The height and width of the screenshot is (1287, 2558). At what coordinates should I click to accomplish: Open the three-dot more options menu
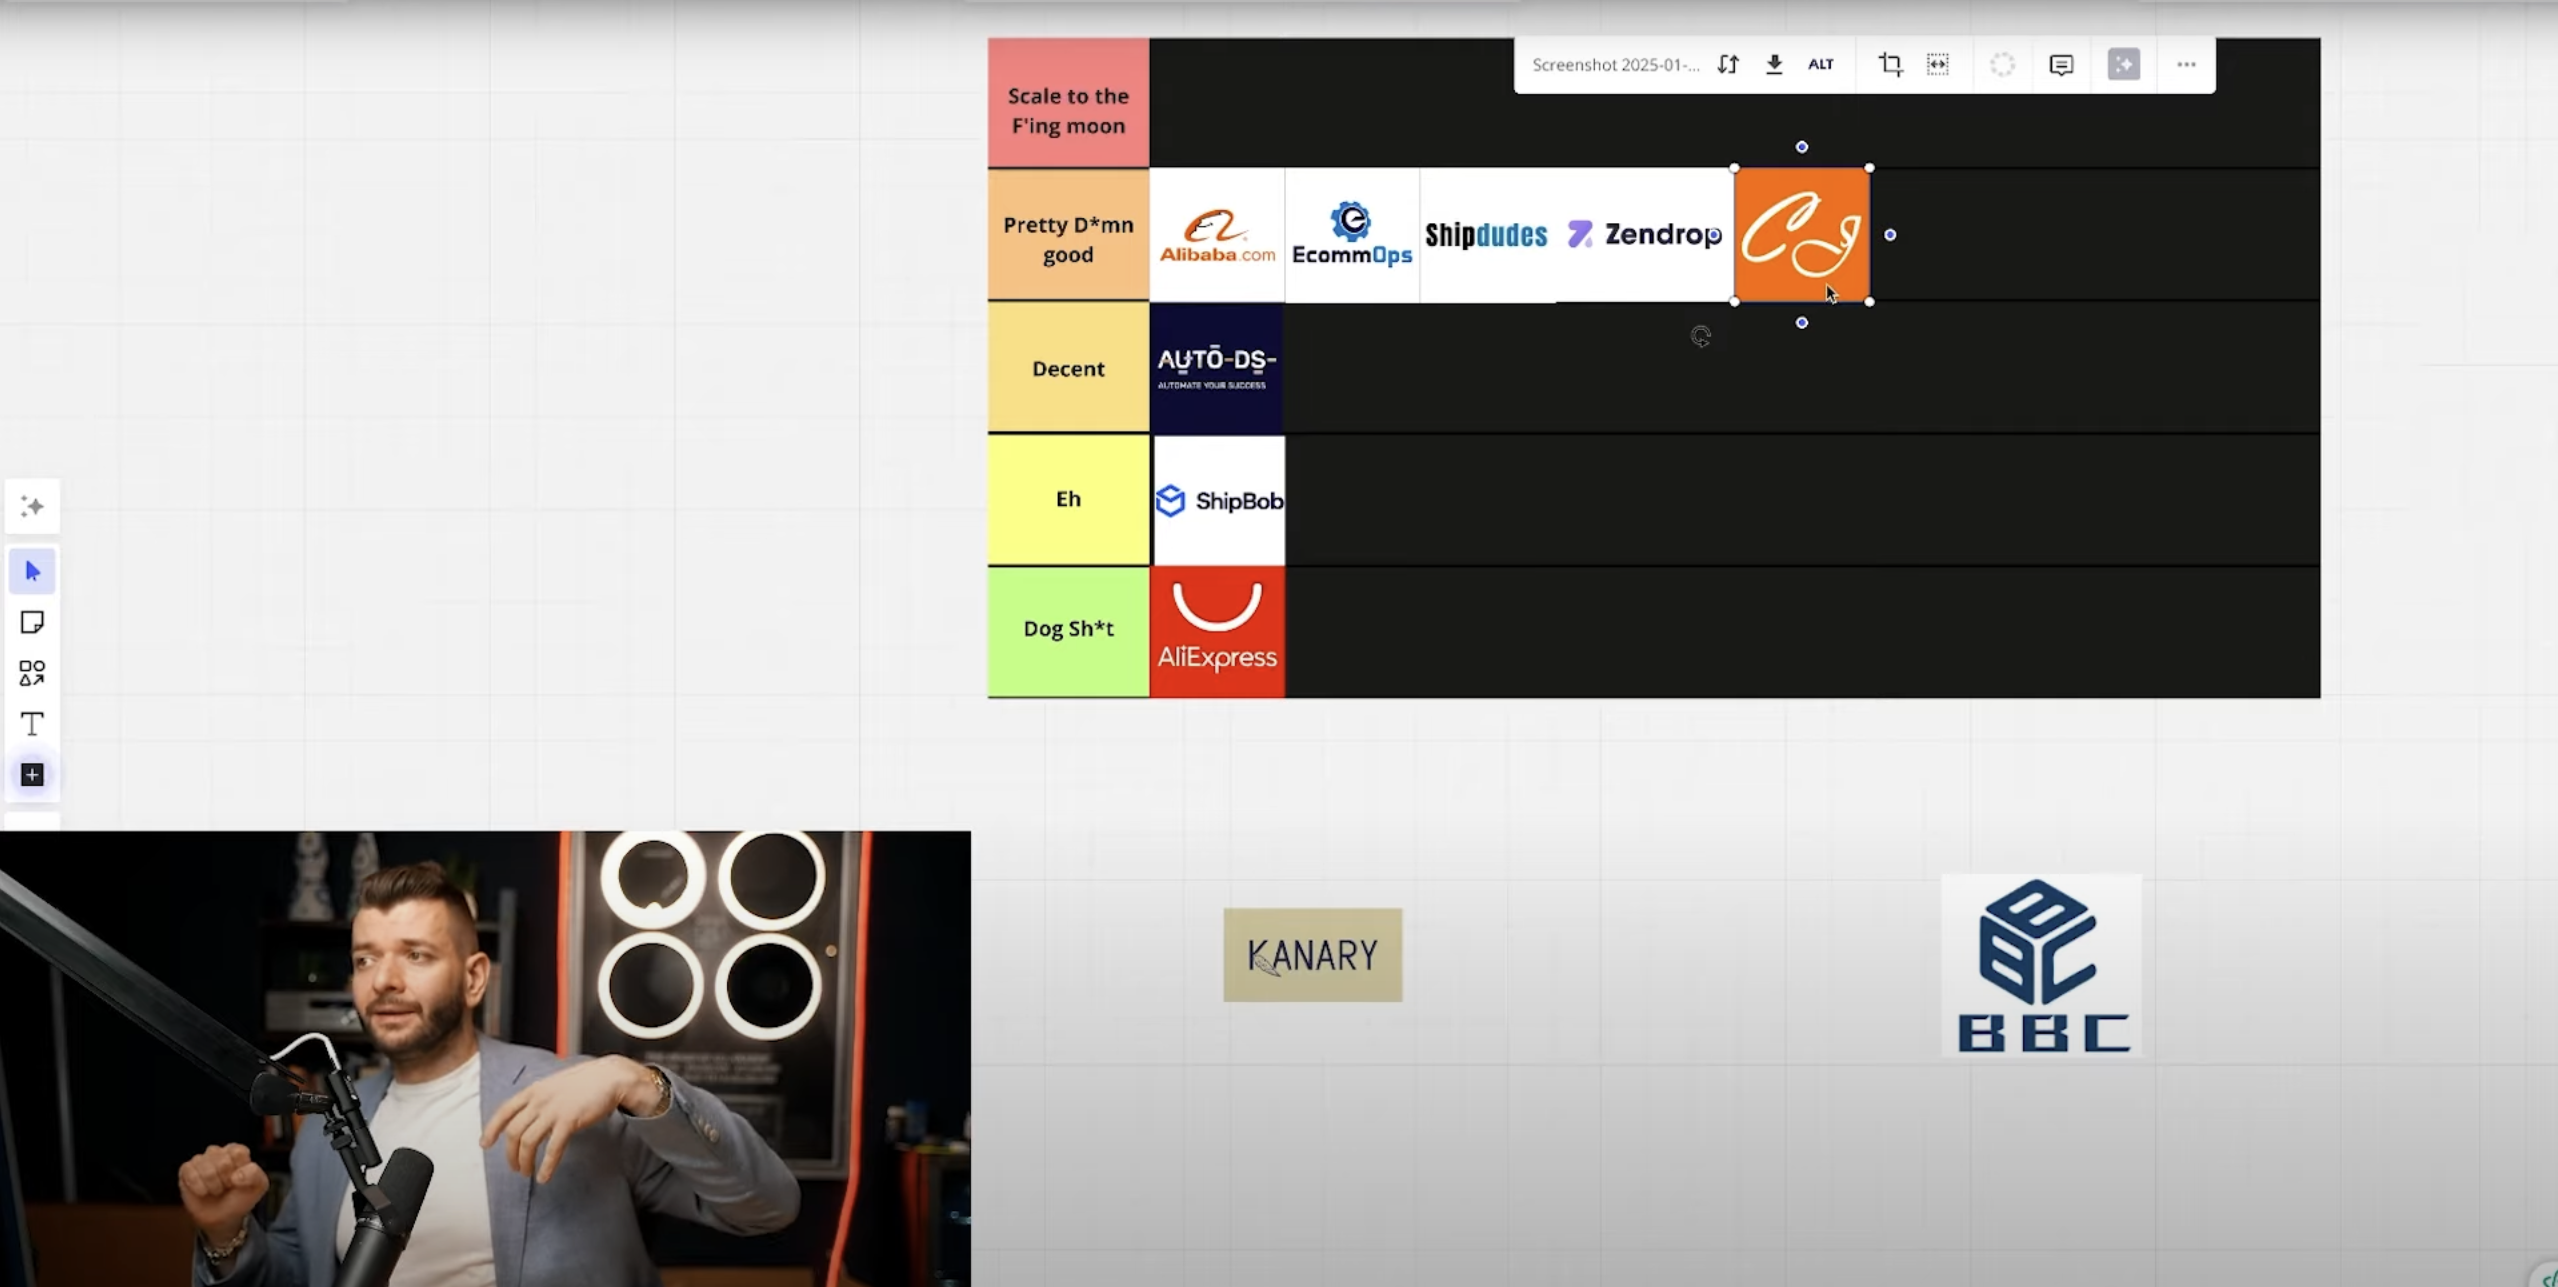[x=2186, y=65]
